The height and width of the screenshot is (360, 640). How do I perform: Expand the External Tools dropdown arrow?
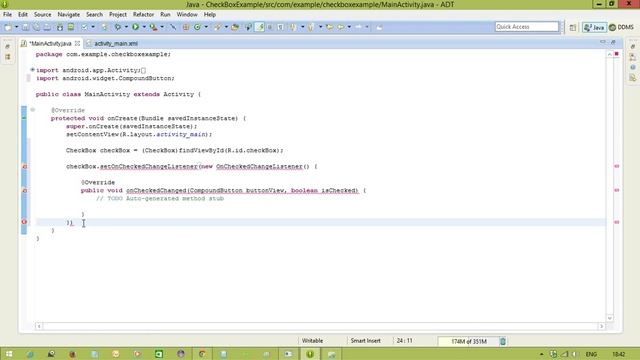162,27
